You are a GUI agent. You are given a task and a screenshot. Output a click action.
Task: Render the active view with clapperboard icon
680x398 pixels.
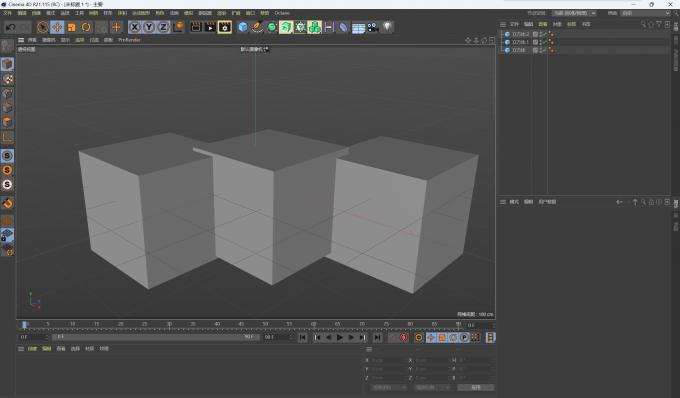coord(196,27)
